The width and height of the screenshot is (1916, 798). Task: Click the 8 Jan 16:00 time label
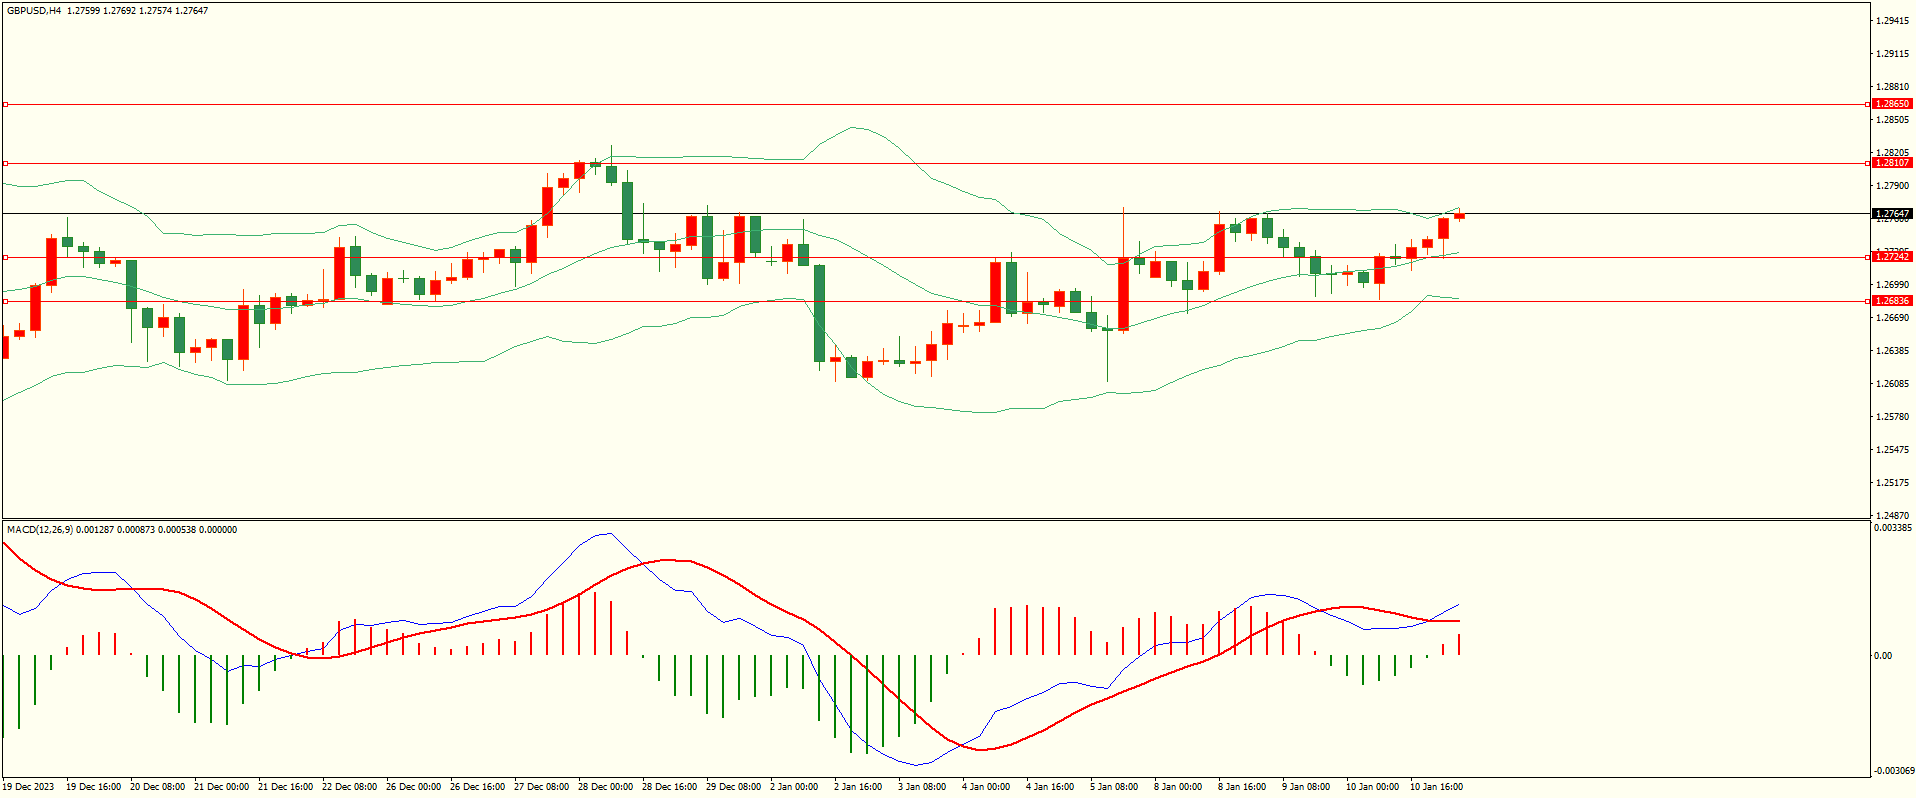tap(1243, 787)
